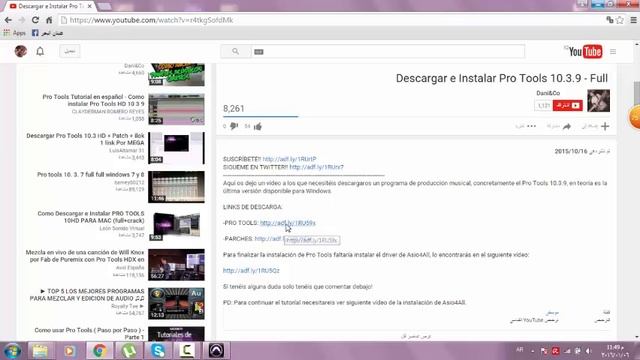The image size is (640, 360).
Task: Open the Asio4All video adf.ly link
Action: (251, 271)
